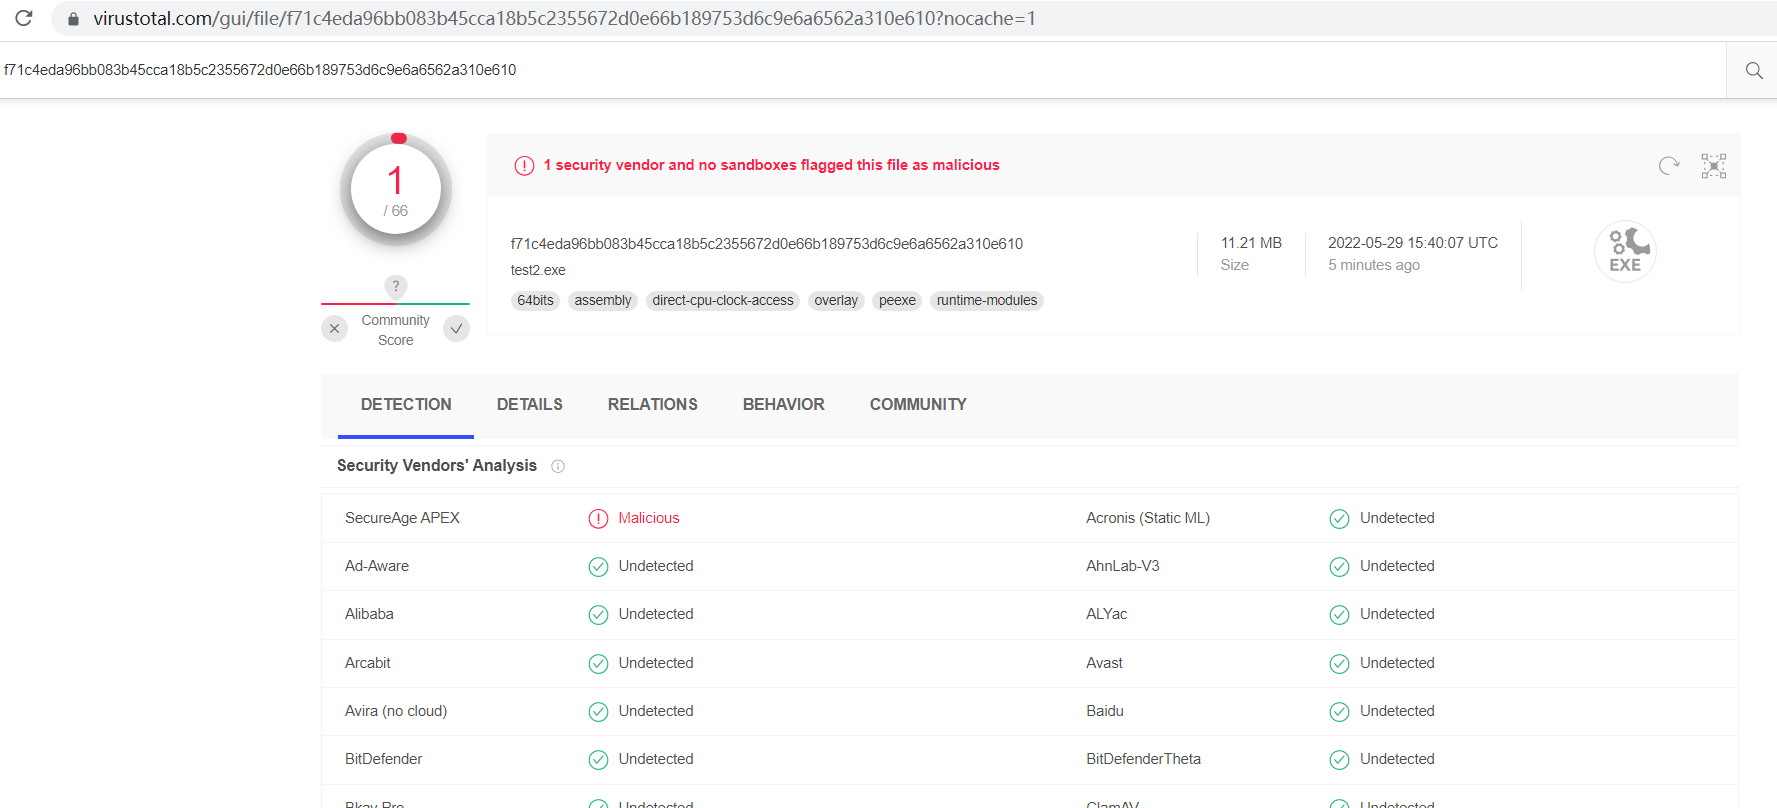This screenshot has width=1777, height=808.
Task: Select the 64bits tag
Action: (535, 301)
